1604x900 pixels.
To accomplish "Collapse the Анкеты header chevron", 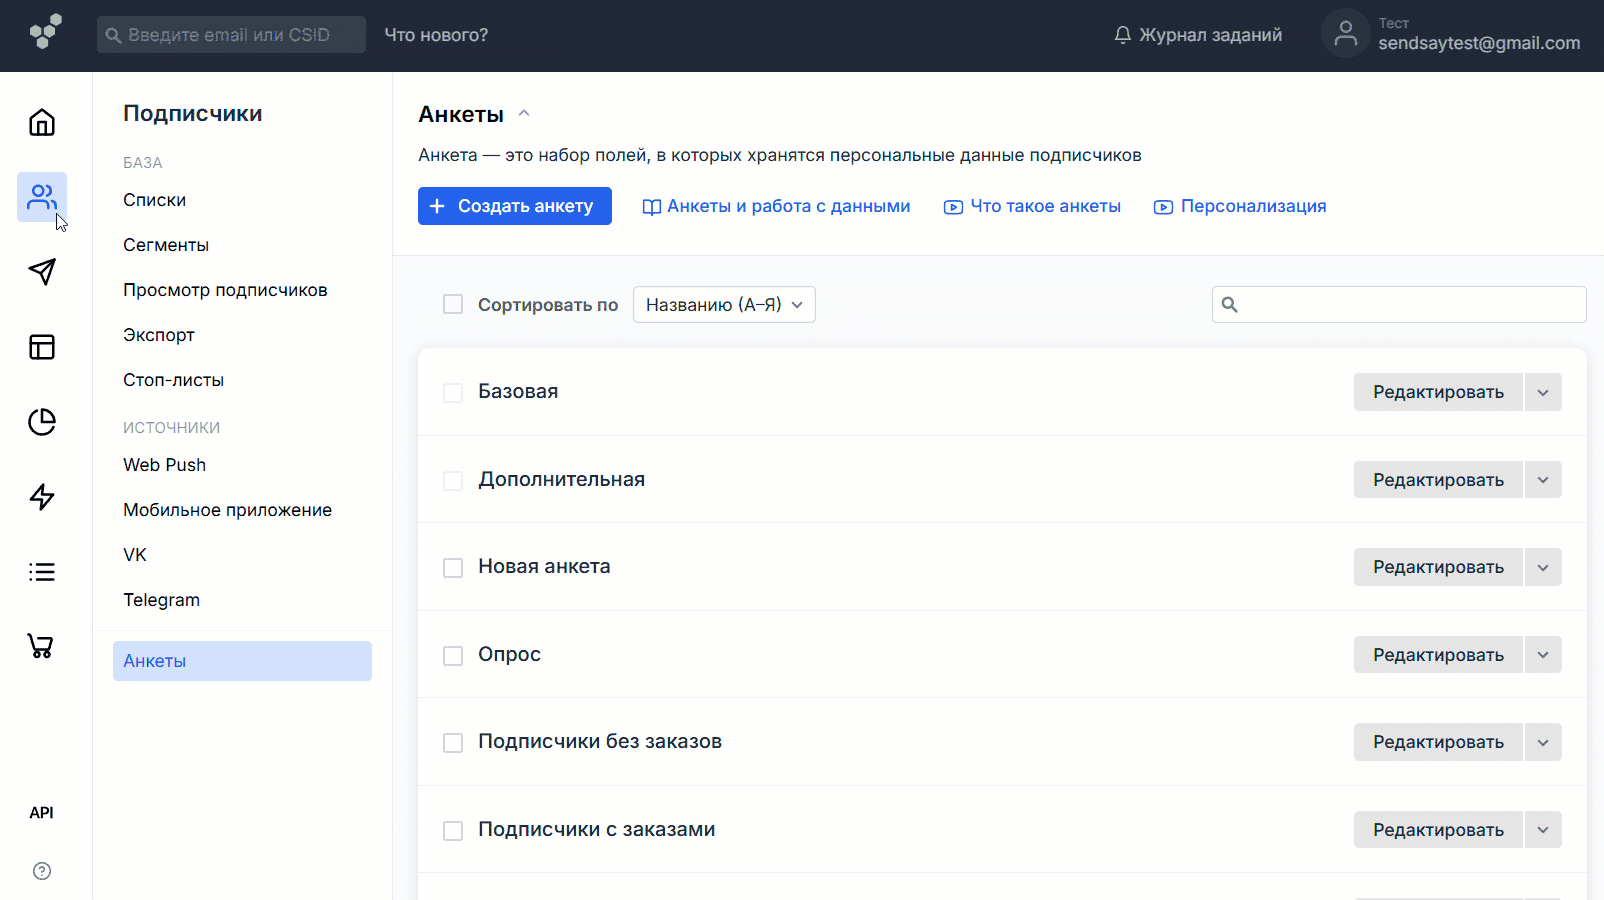I will pos(524,114).
